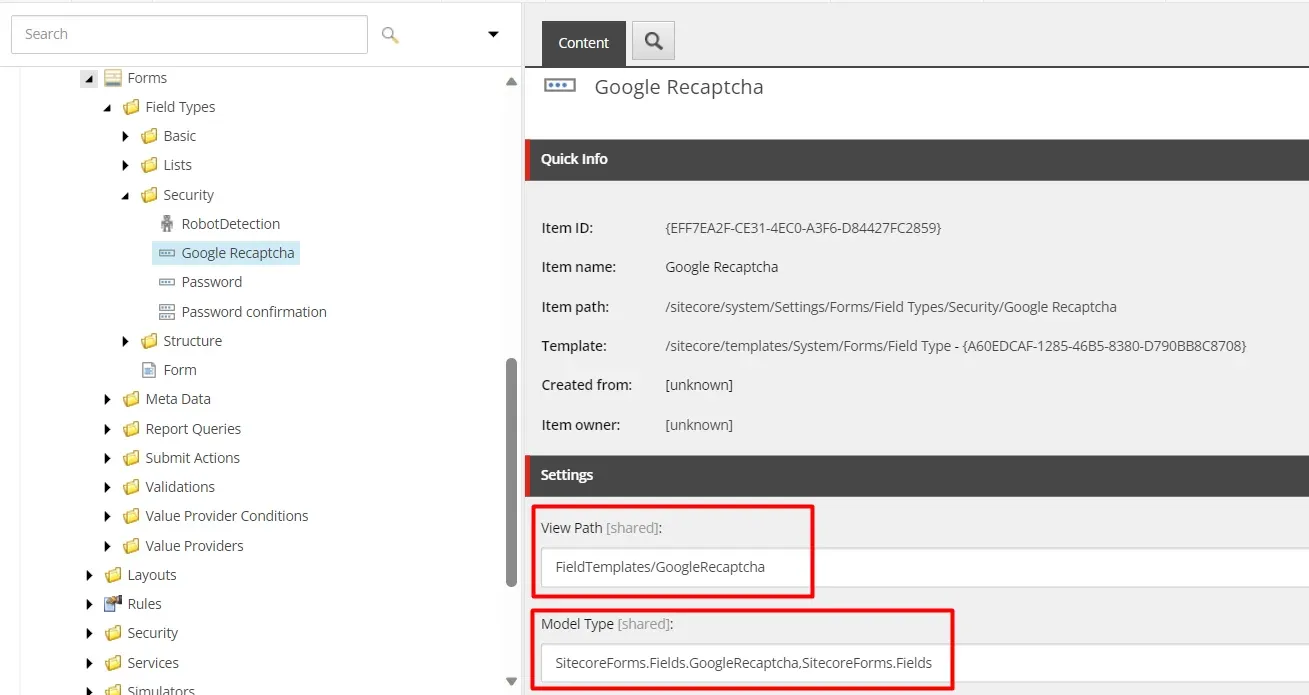This screenshot has width=1309, height=695.
Task: Click the Template path value
Action: tap(956, 346)
